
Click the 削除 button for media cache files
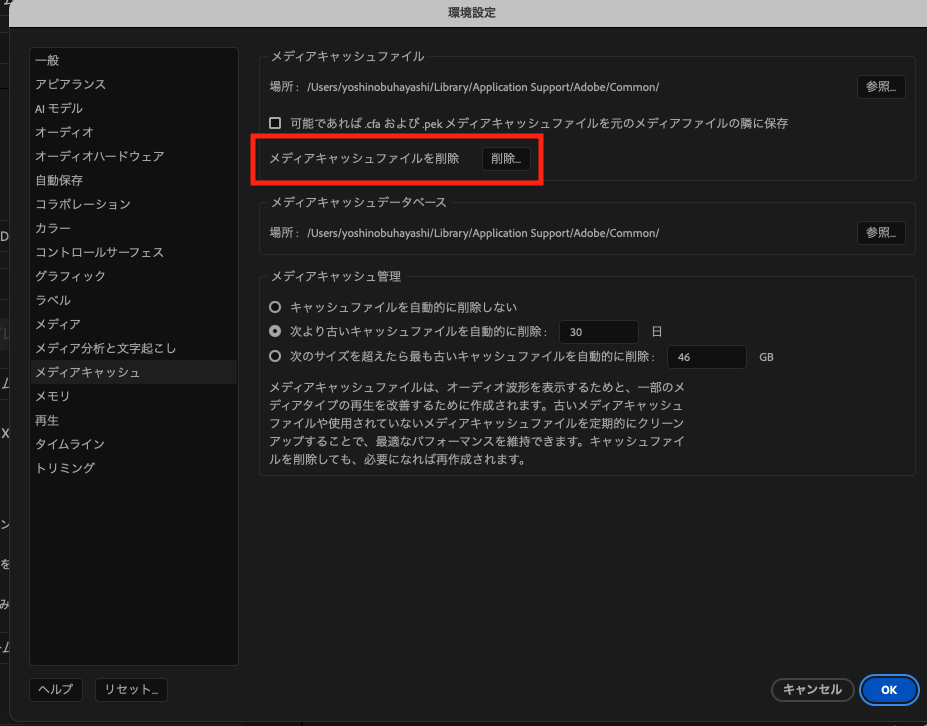(506, 159)
